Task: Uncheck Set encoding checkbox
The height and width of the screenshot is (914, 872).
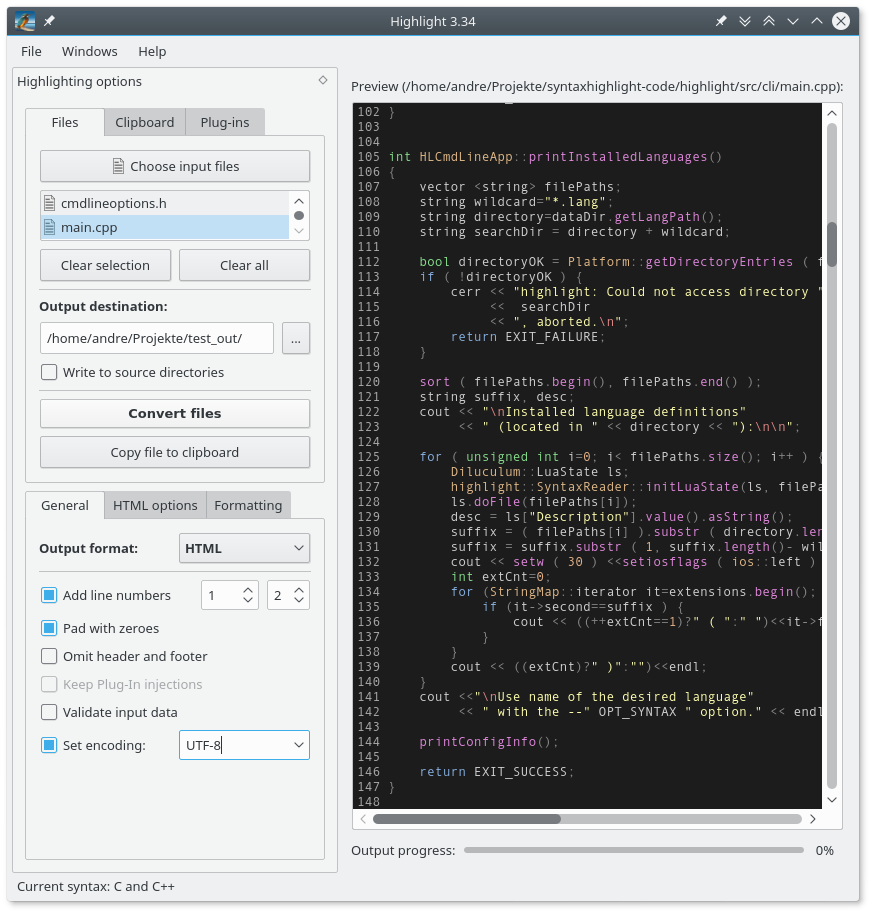Action: tap(49, 745)
